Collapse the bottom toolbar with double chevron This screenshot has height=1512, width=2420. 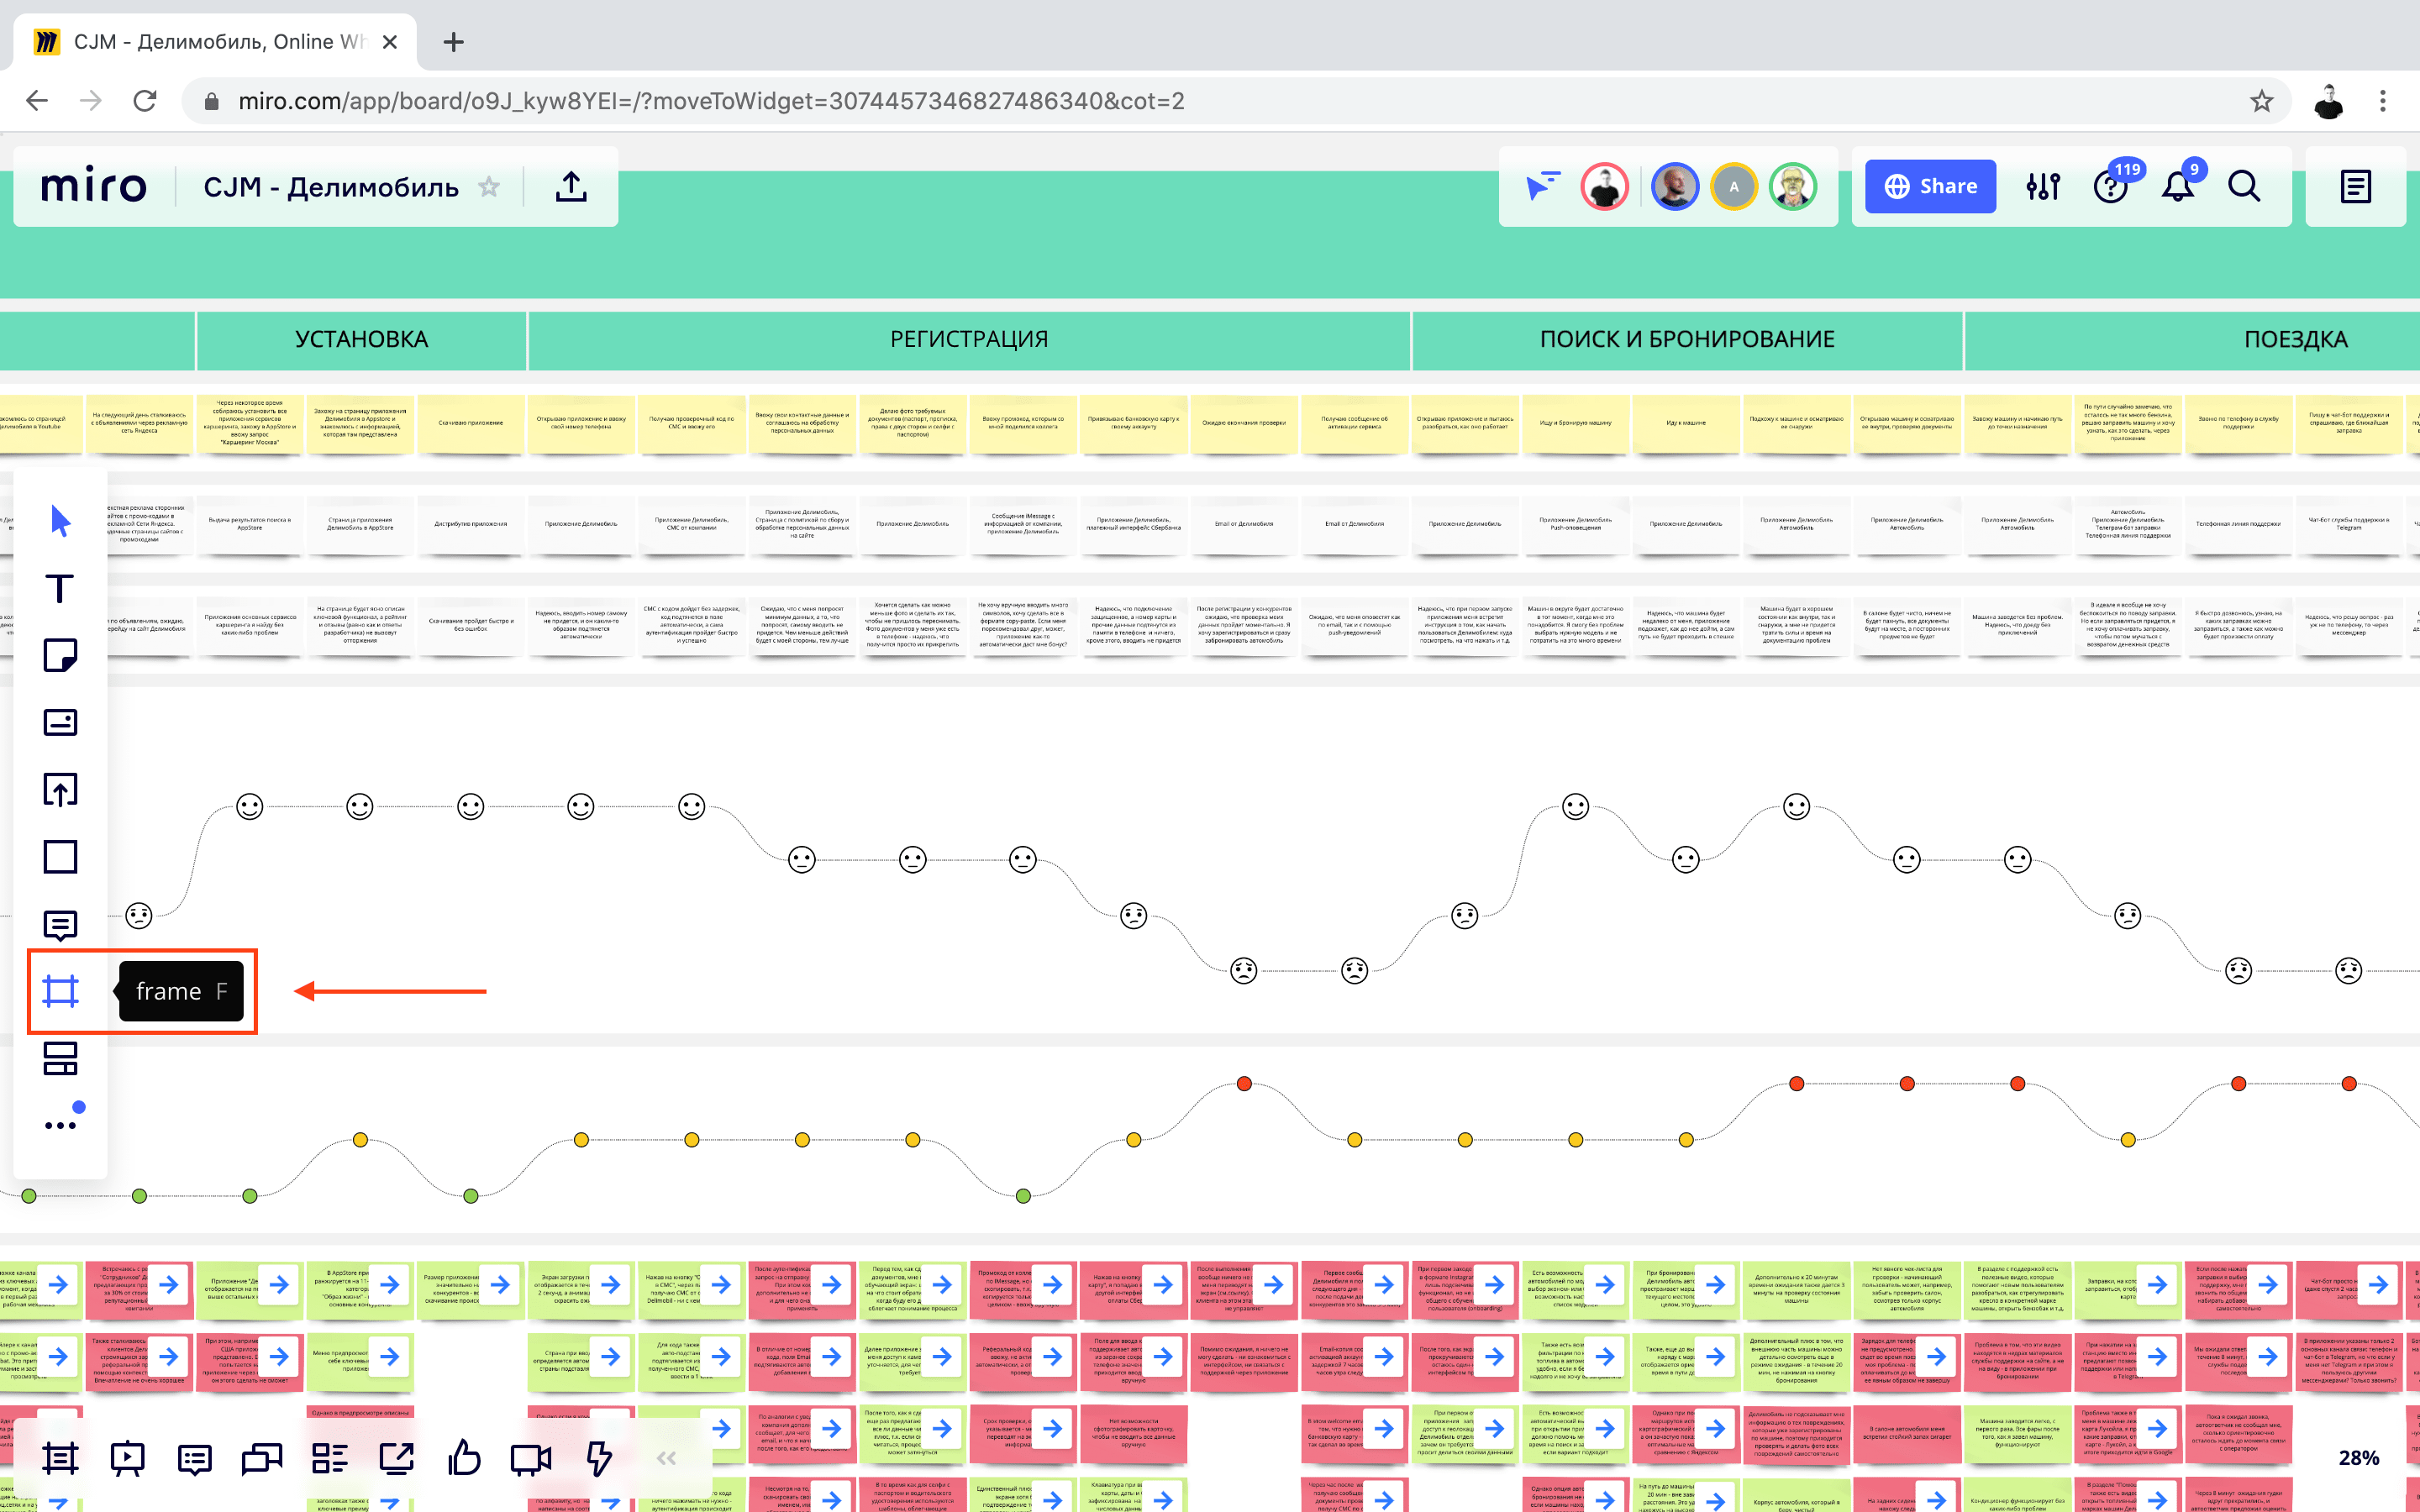tap(667, 1459)
